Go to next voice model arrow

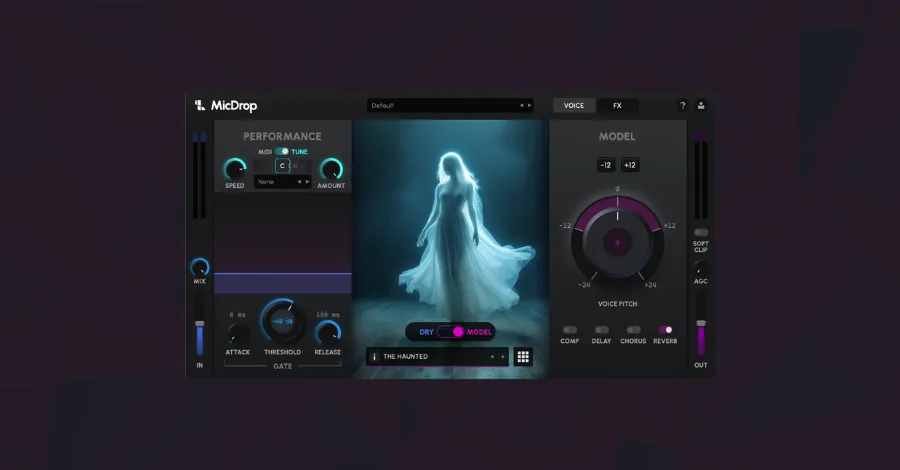click(503, 356)
